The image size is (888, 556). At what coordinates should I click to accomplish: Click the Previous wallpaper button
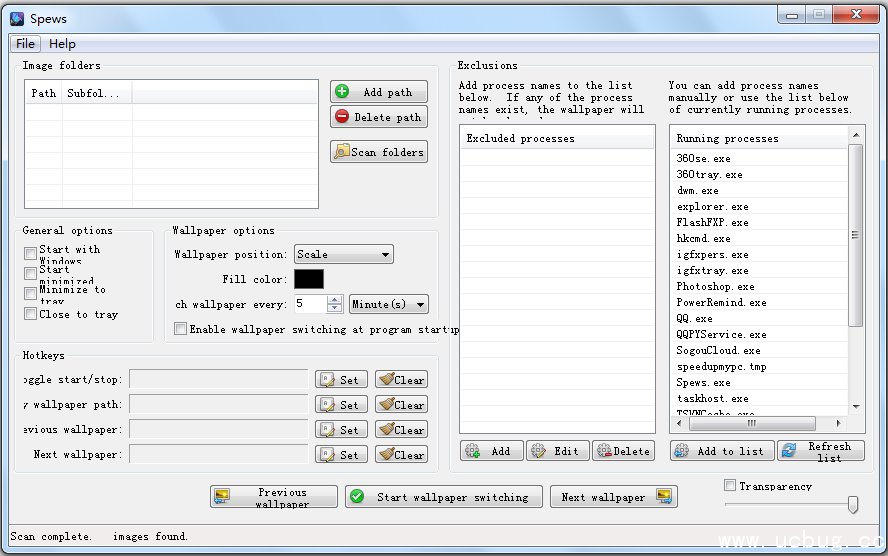click(273, 497)
